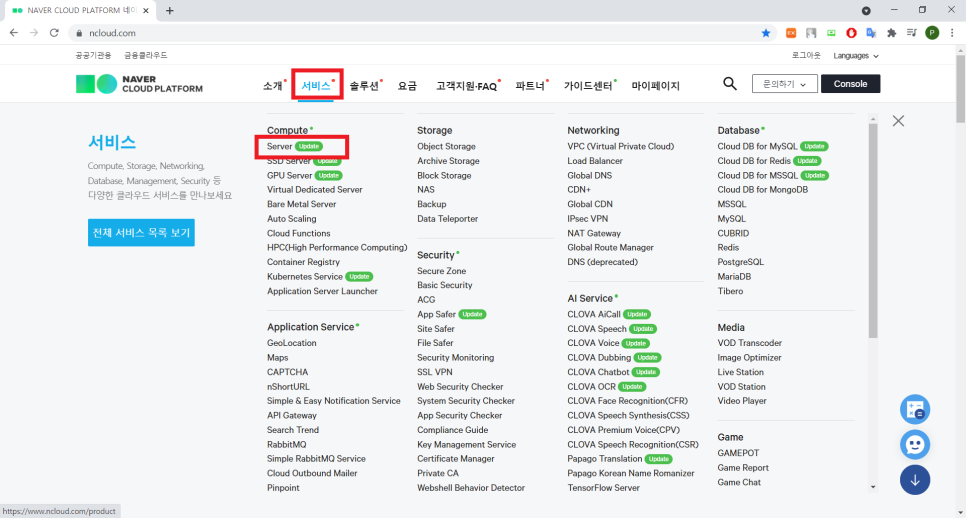
Task: Click the calculator floating icon
Action: click(x=915, y=410)
